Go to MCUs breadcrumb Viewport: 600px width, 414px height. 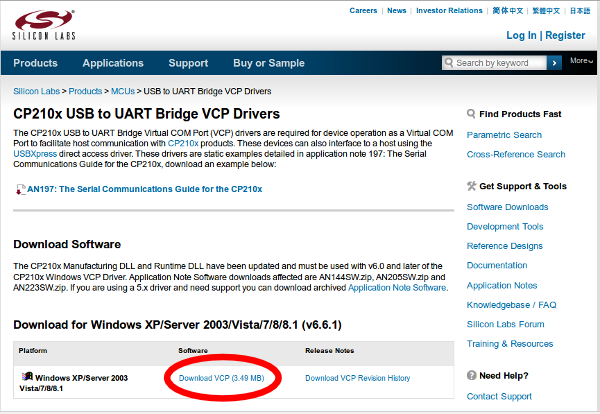(123, 91)
